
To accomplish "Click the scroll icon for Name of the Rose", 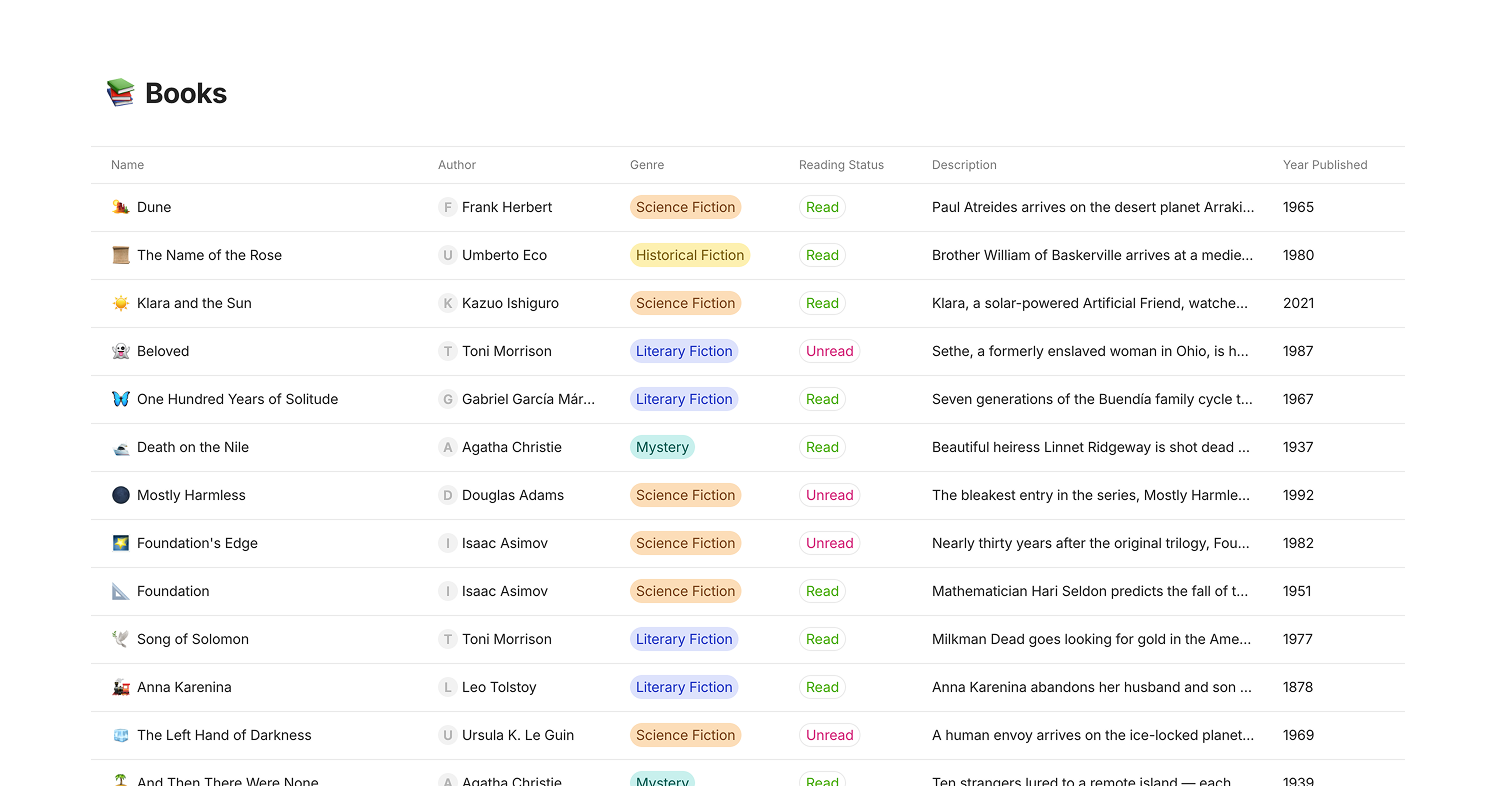I will click(x=121, y=255).
